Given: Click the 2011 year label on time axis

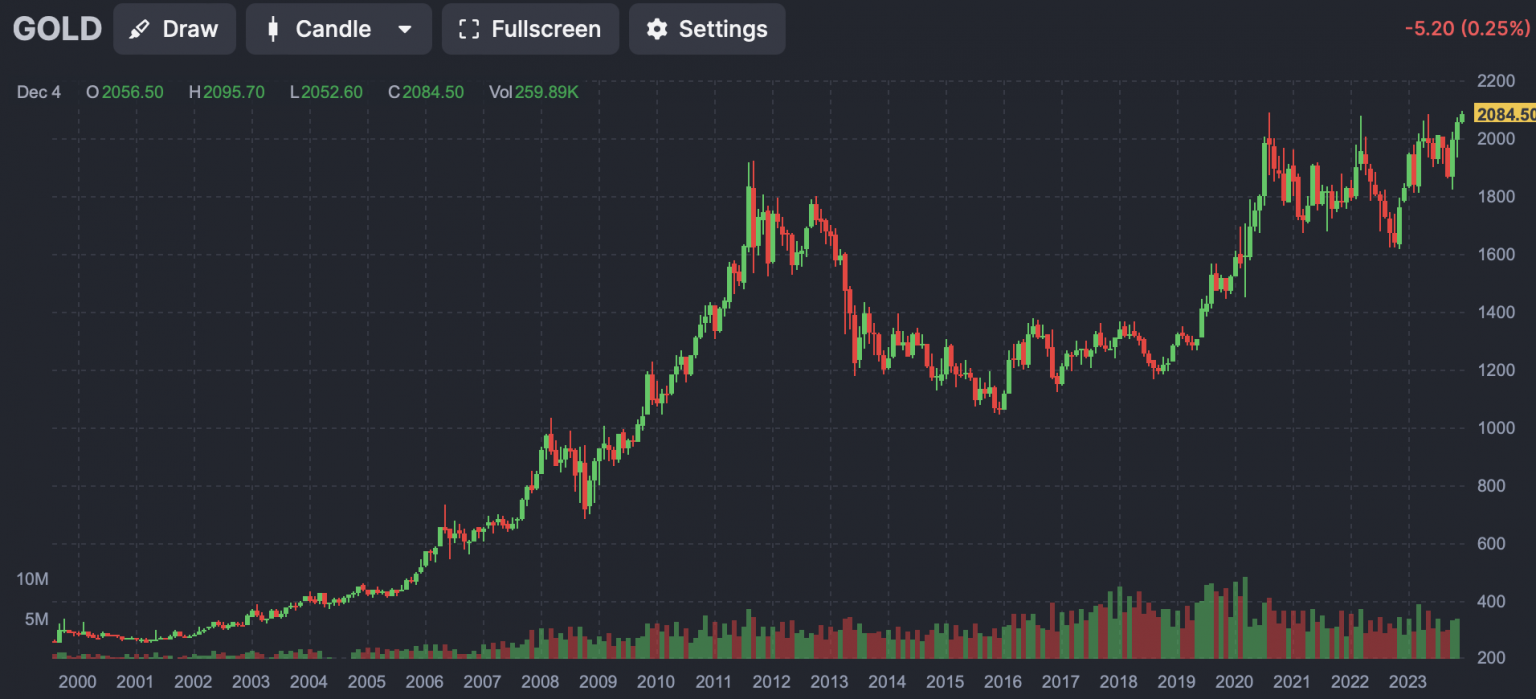Looking at the screenshot, I should [713, 683].
